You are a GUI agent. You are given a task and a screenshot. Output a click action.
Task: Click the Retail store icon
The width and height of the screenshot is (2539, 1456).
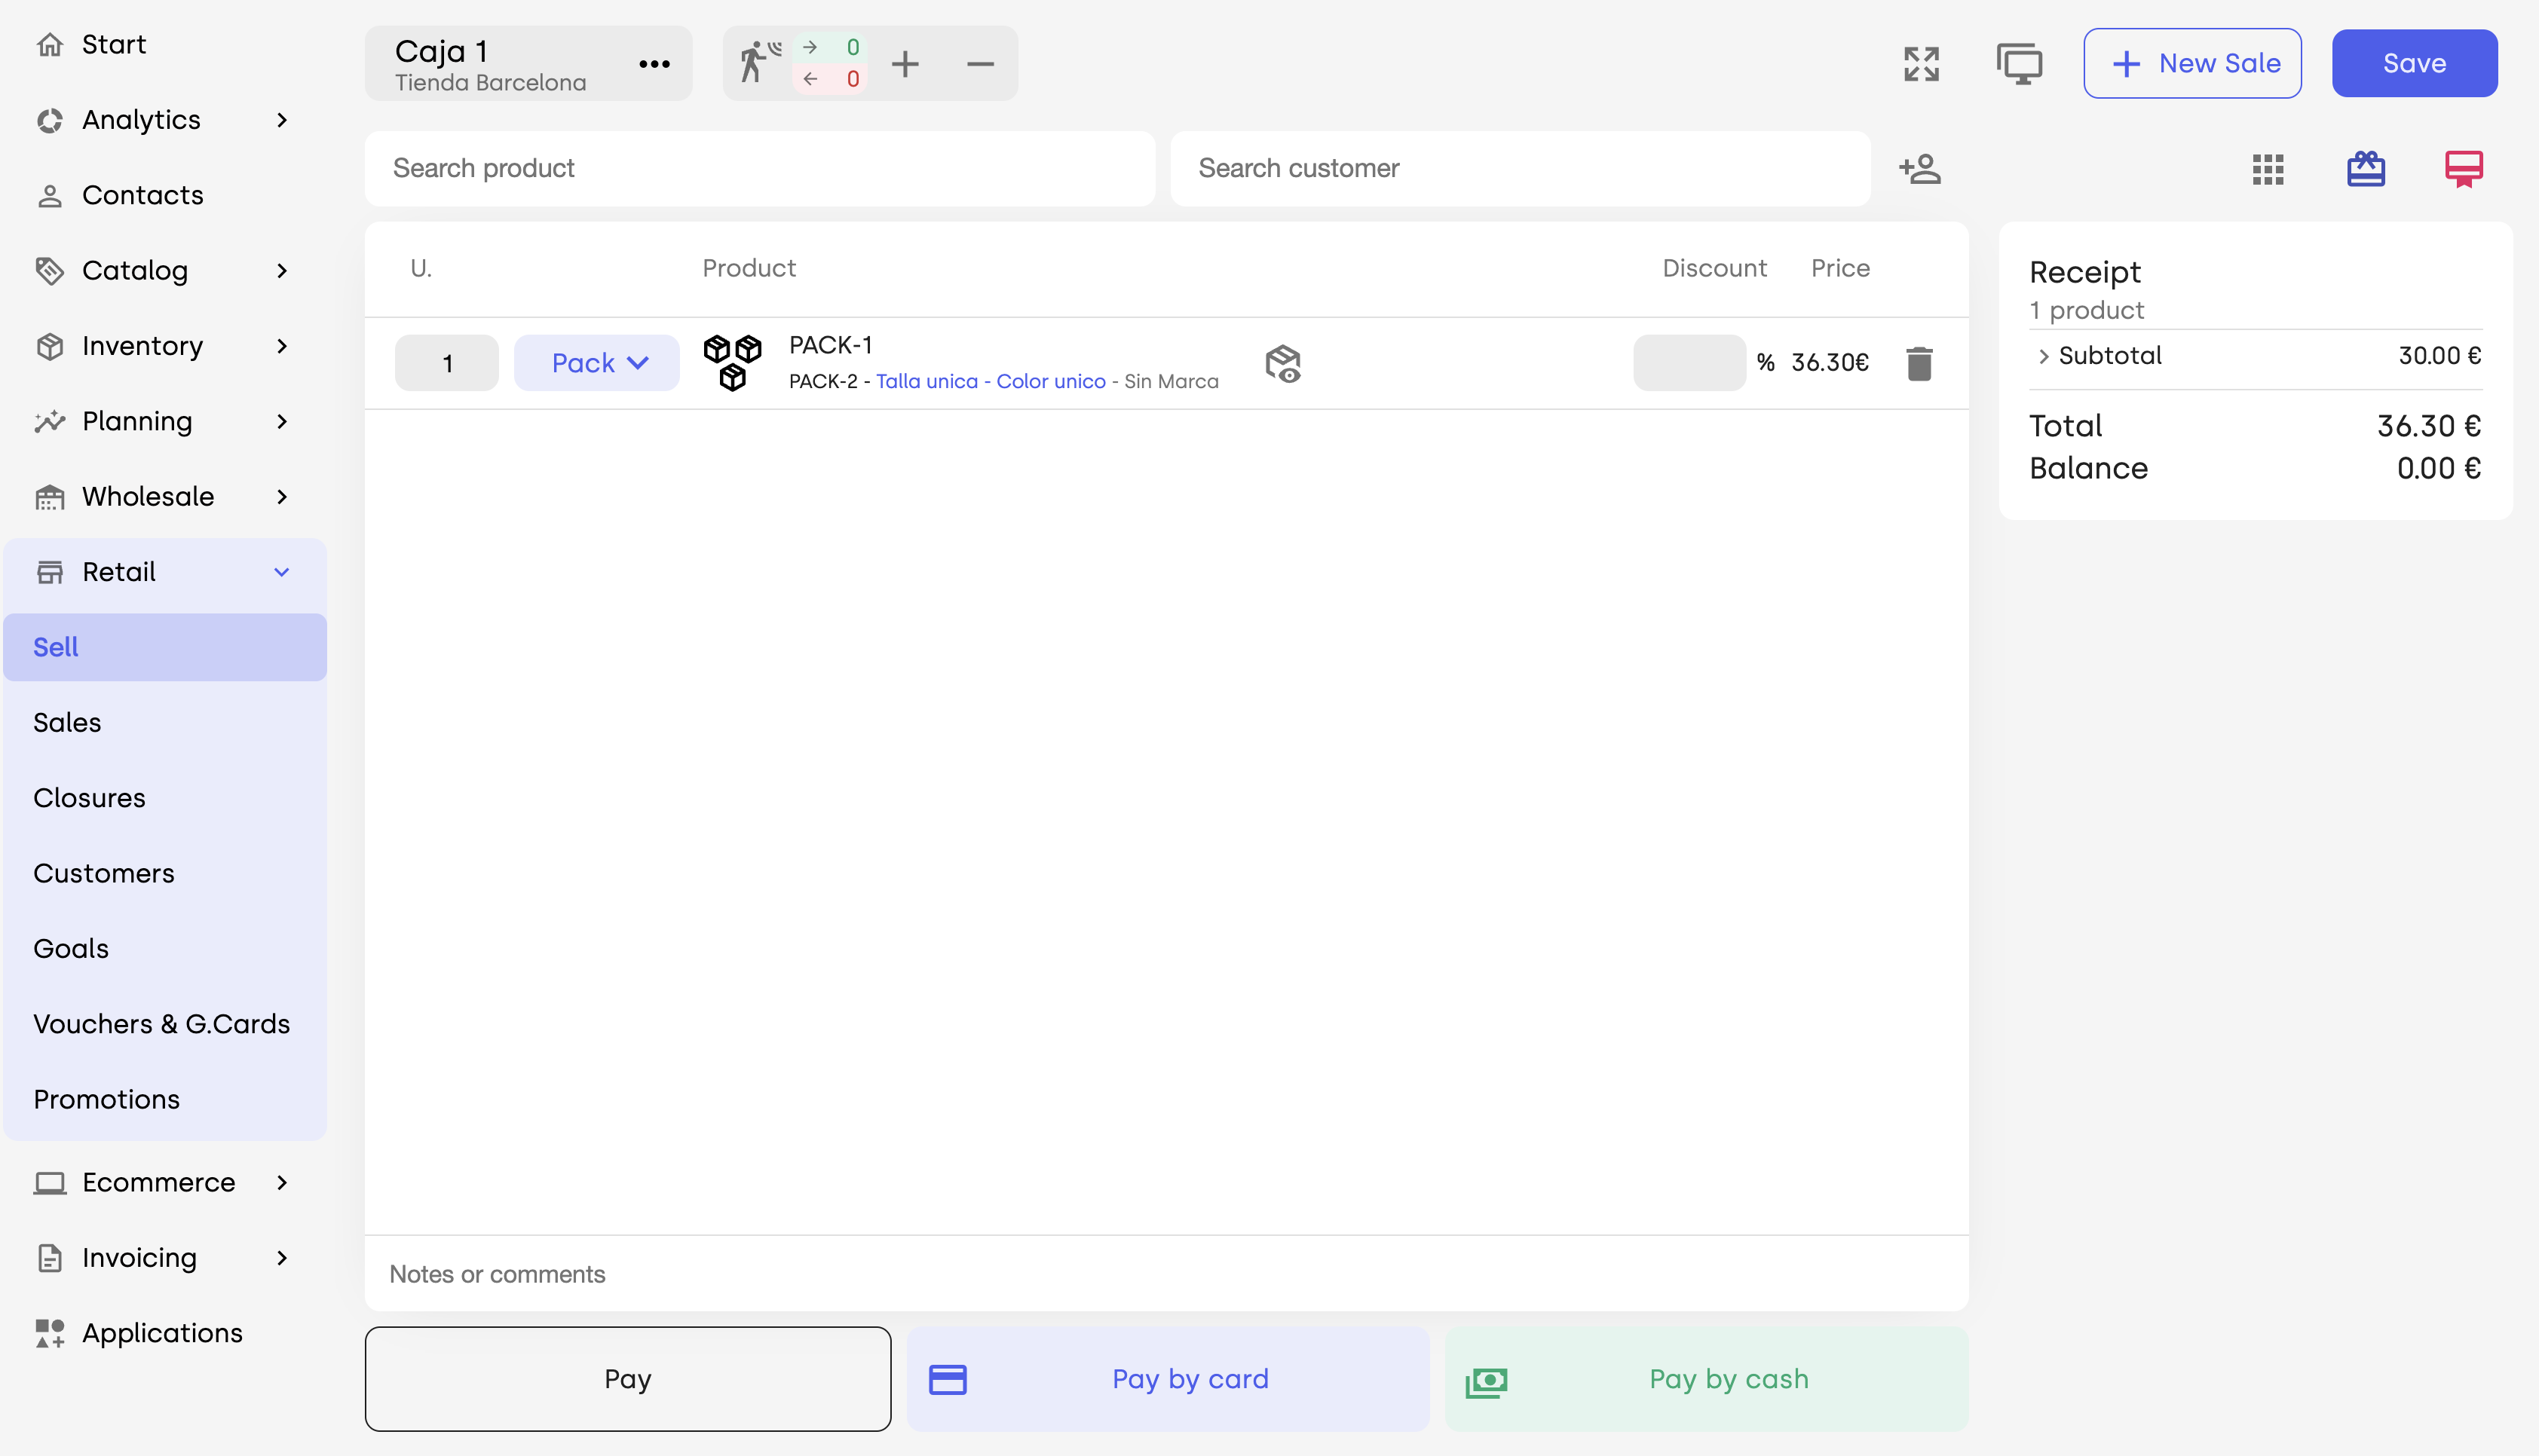50,572
